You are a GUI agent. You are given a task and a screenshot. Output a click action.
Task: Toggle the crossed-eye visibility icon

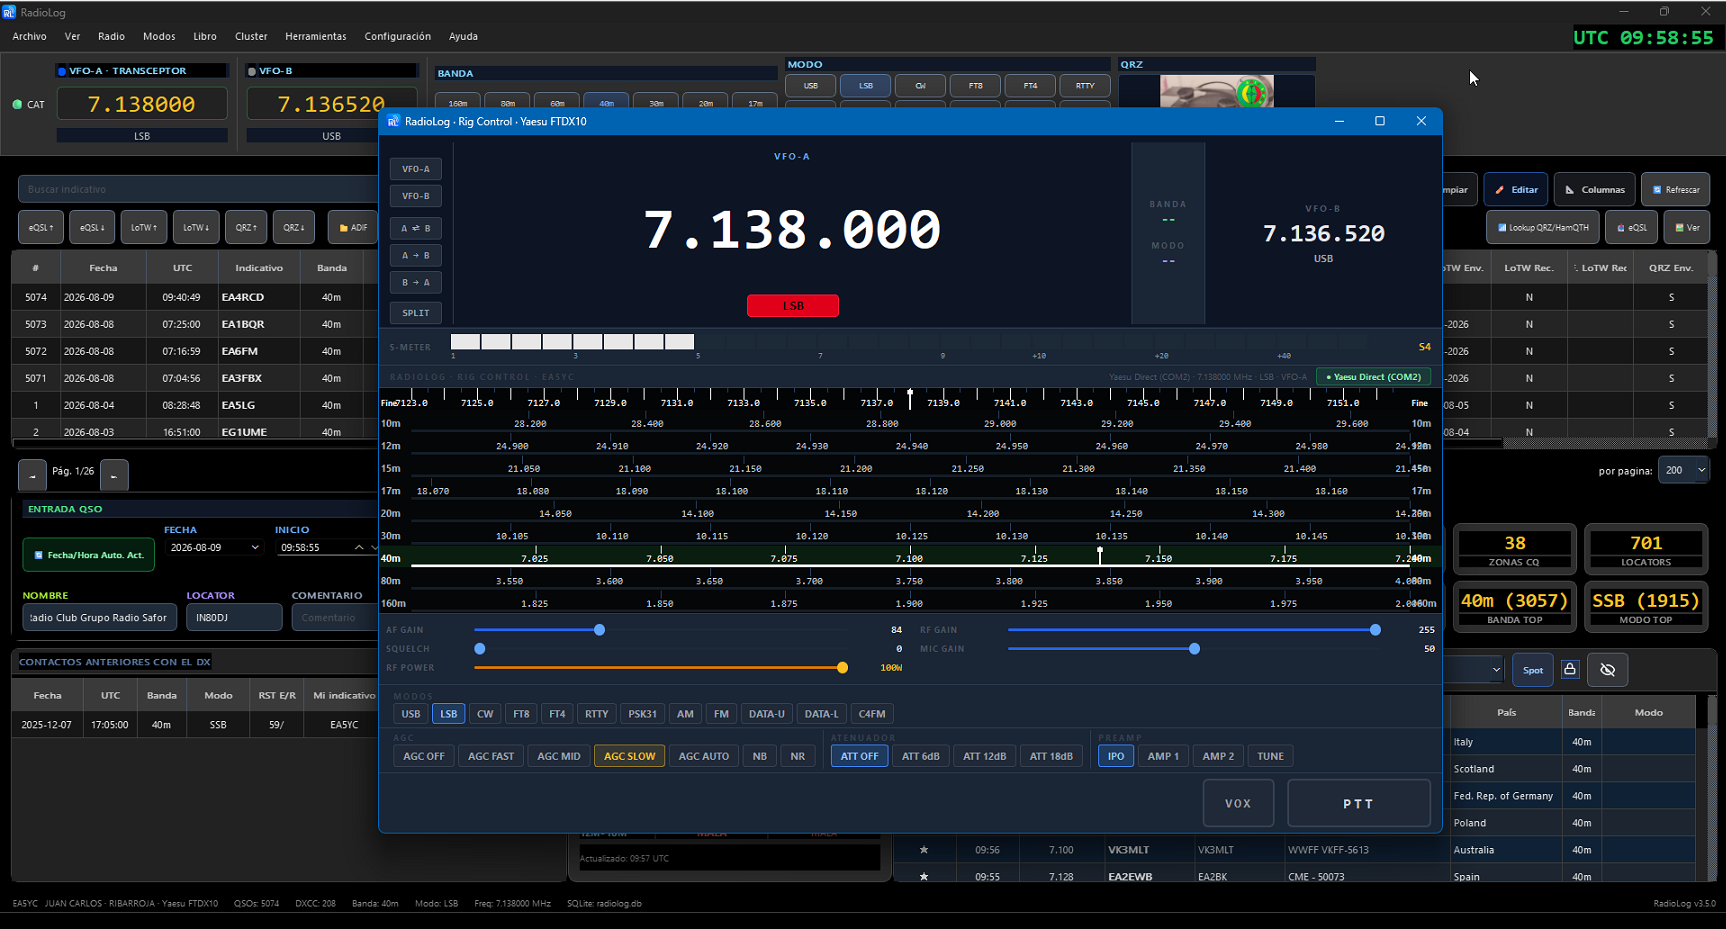pyautogui.click(x=1608, y=670)
